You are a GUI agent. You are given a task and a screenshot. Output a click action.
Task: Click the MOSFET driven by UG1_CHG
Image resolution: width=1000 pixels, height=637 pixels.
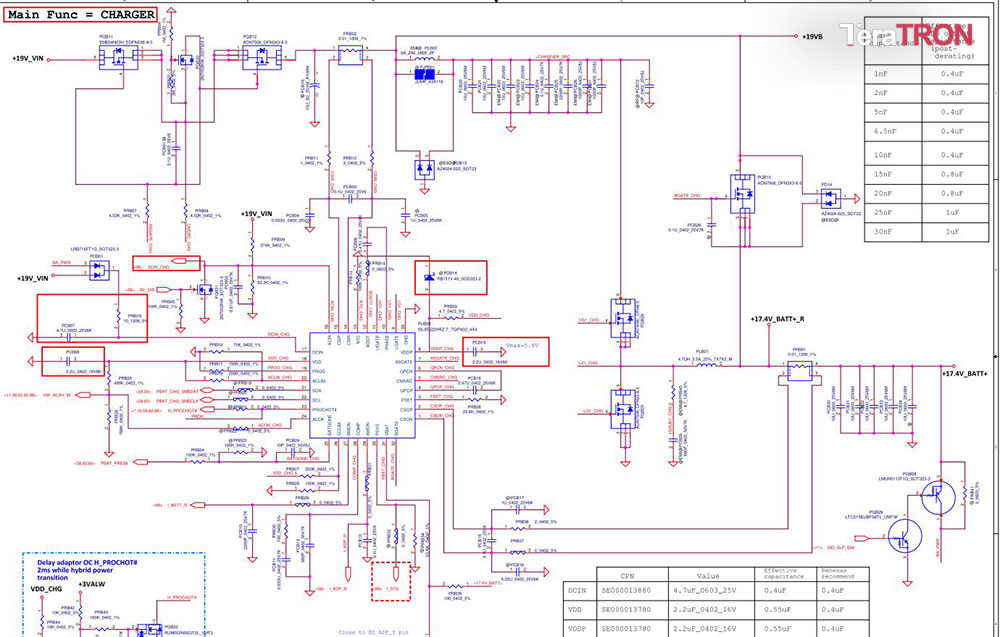click(x=622, y=318)
